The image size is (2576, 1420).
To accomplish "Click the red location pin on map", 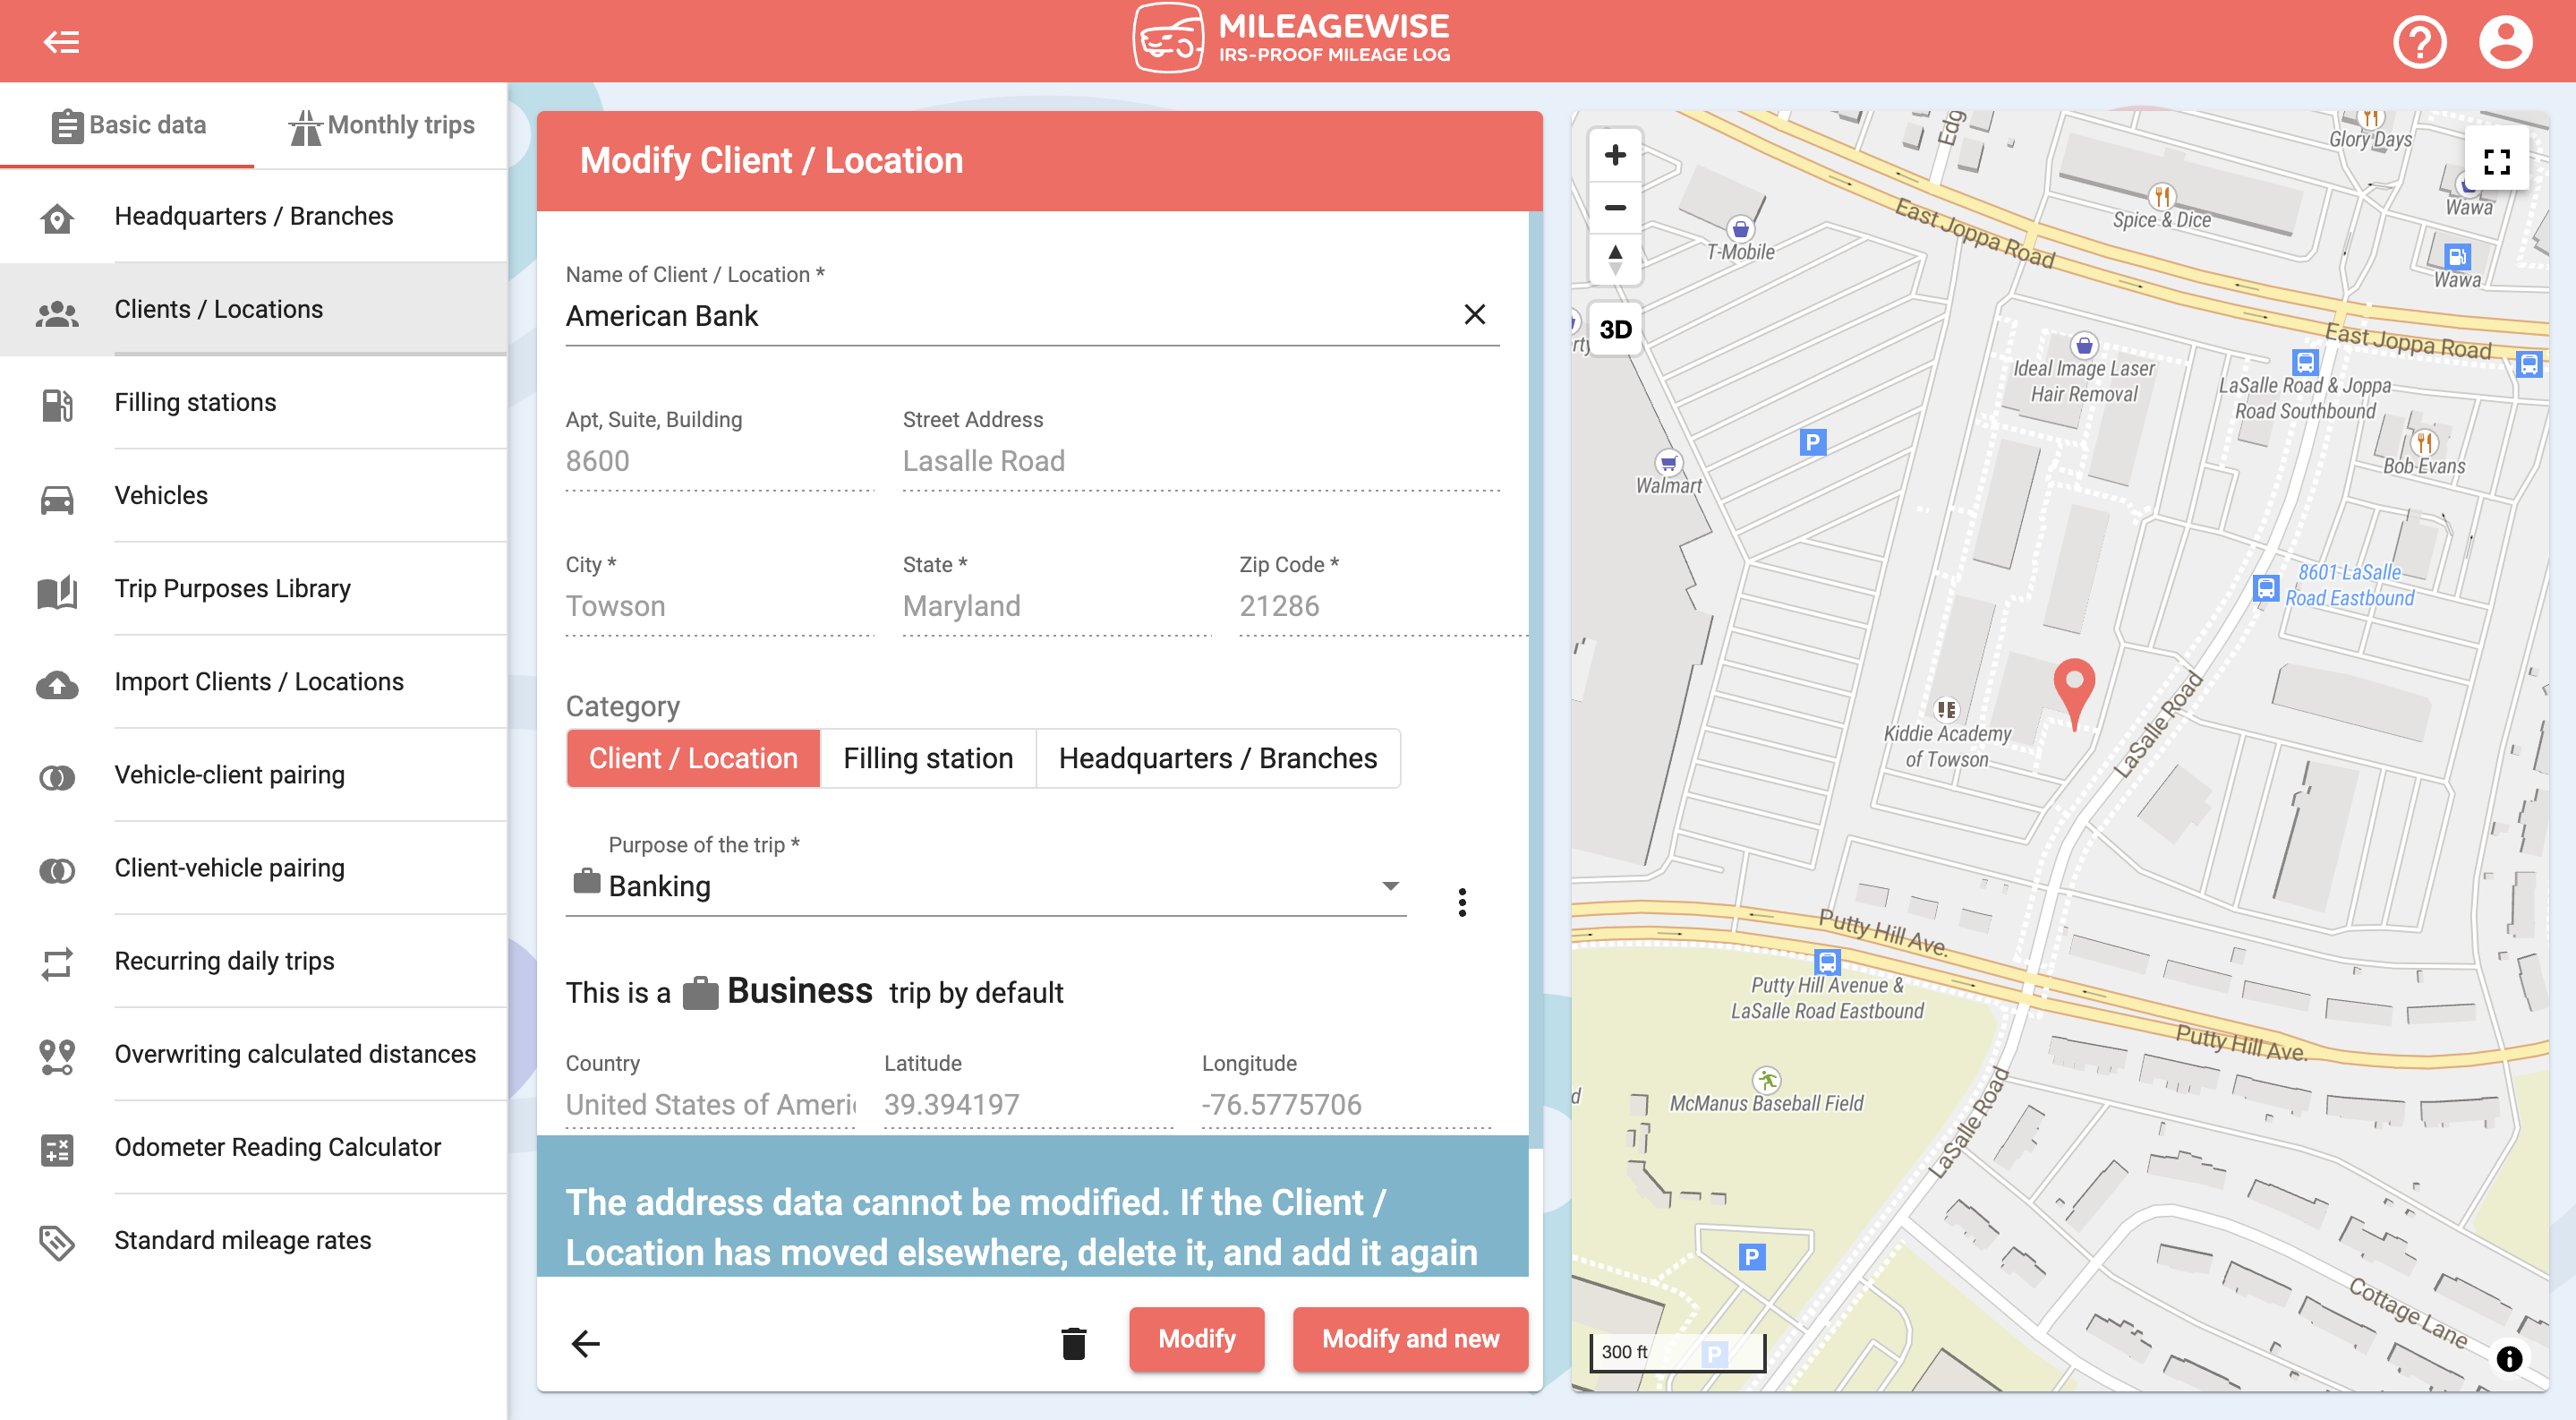I will click(x=2074, y=693).
